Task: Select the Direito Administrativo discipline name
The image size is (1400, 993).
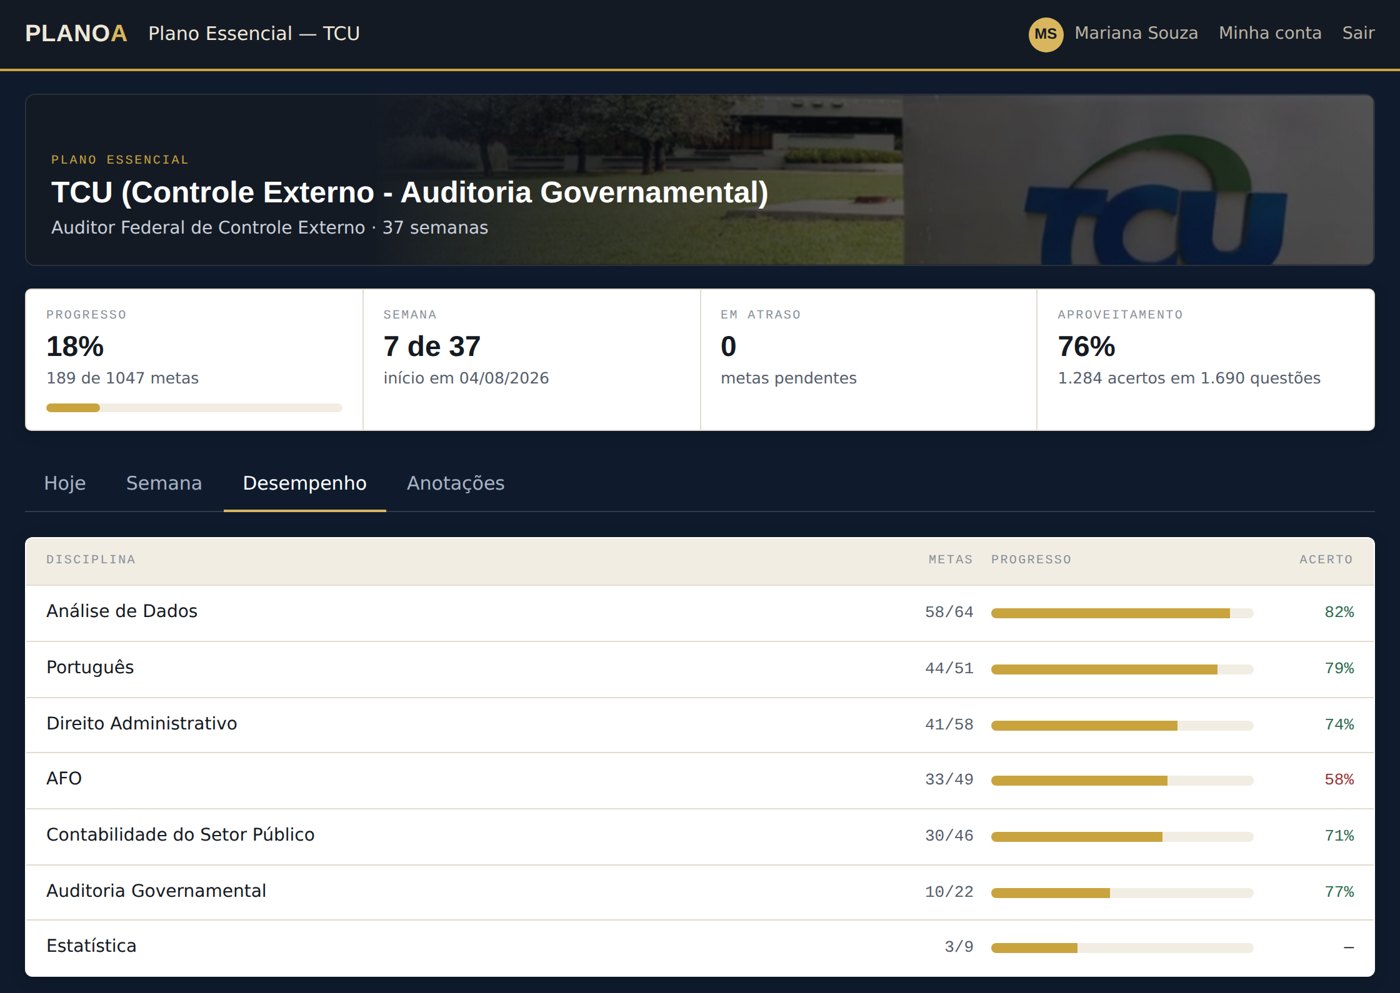Action: click(142, 723)
